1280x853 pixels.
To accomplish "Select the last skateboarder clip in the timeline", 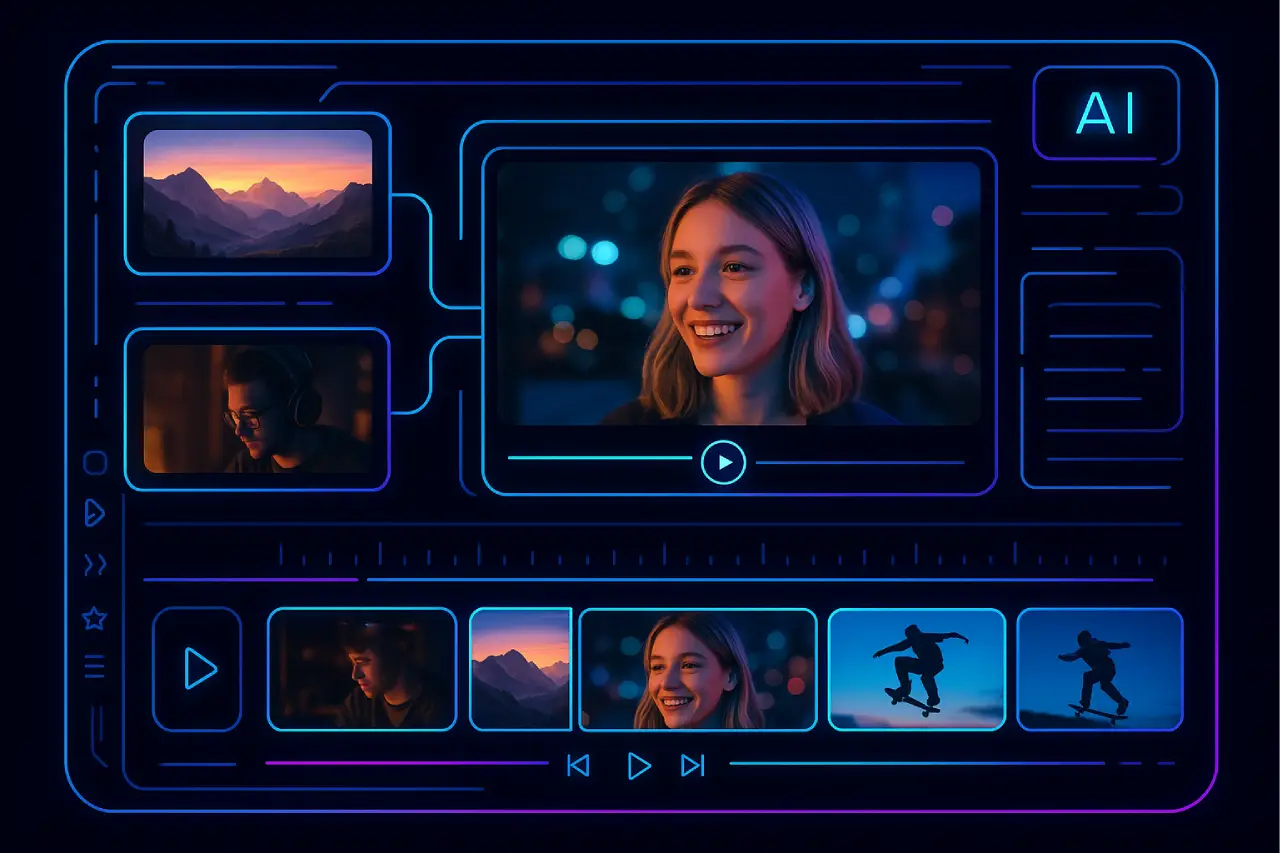I will coord(1100,669).
